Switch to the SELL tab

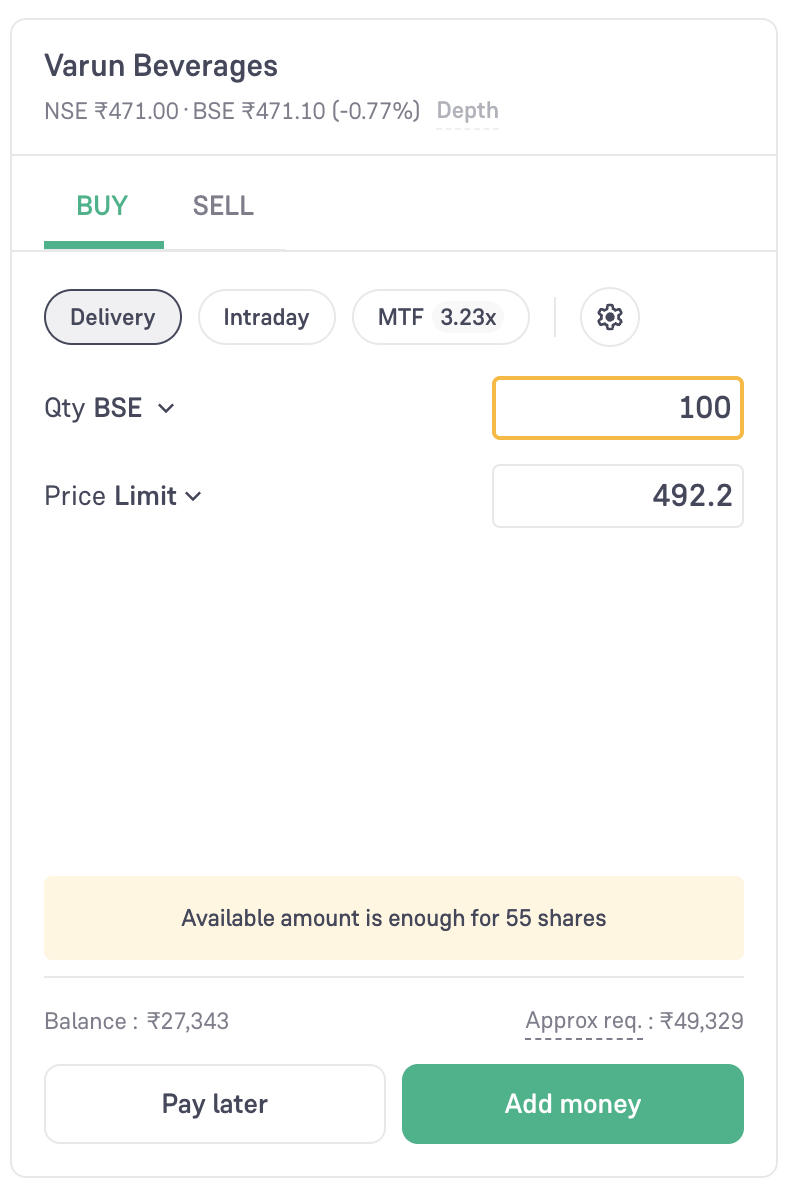[223, 207]
